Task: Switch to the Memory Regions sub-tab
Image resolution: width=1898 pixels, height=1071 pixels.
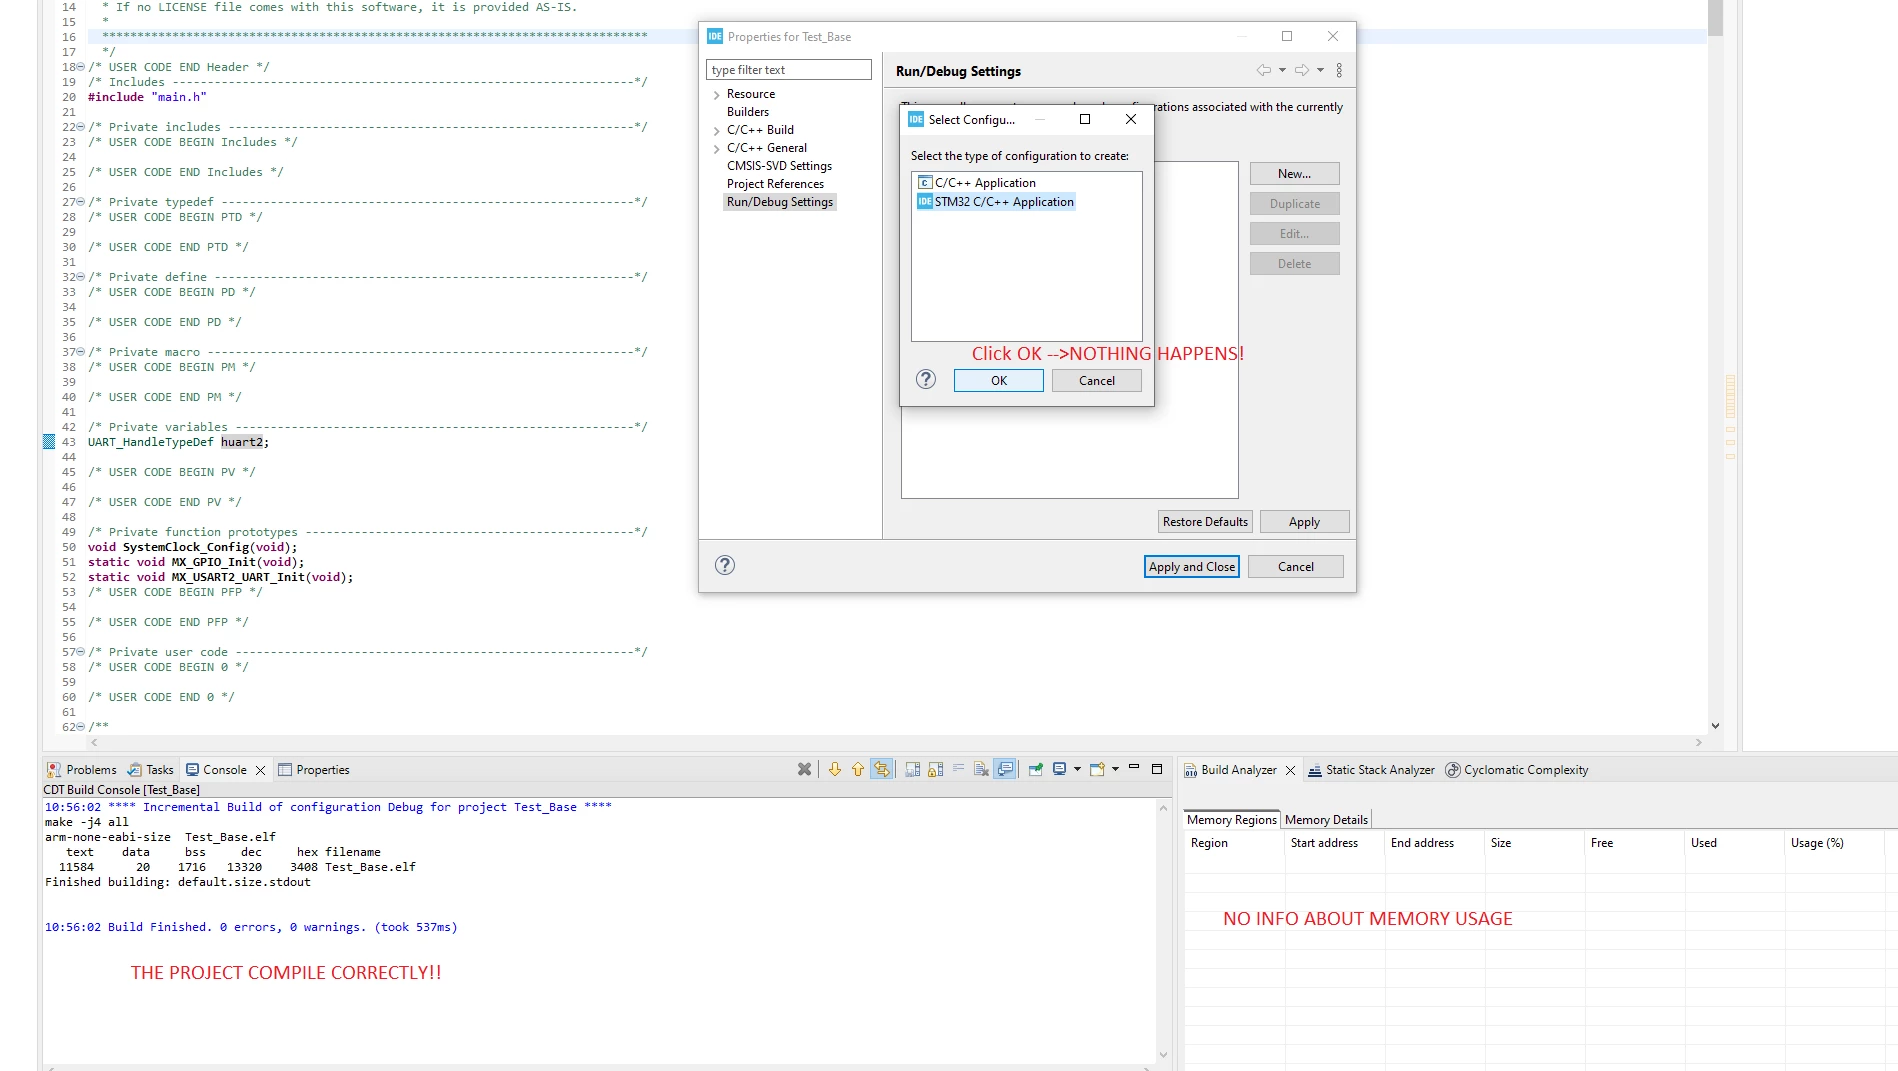Action: pos(1231,820)
